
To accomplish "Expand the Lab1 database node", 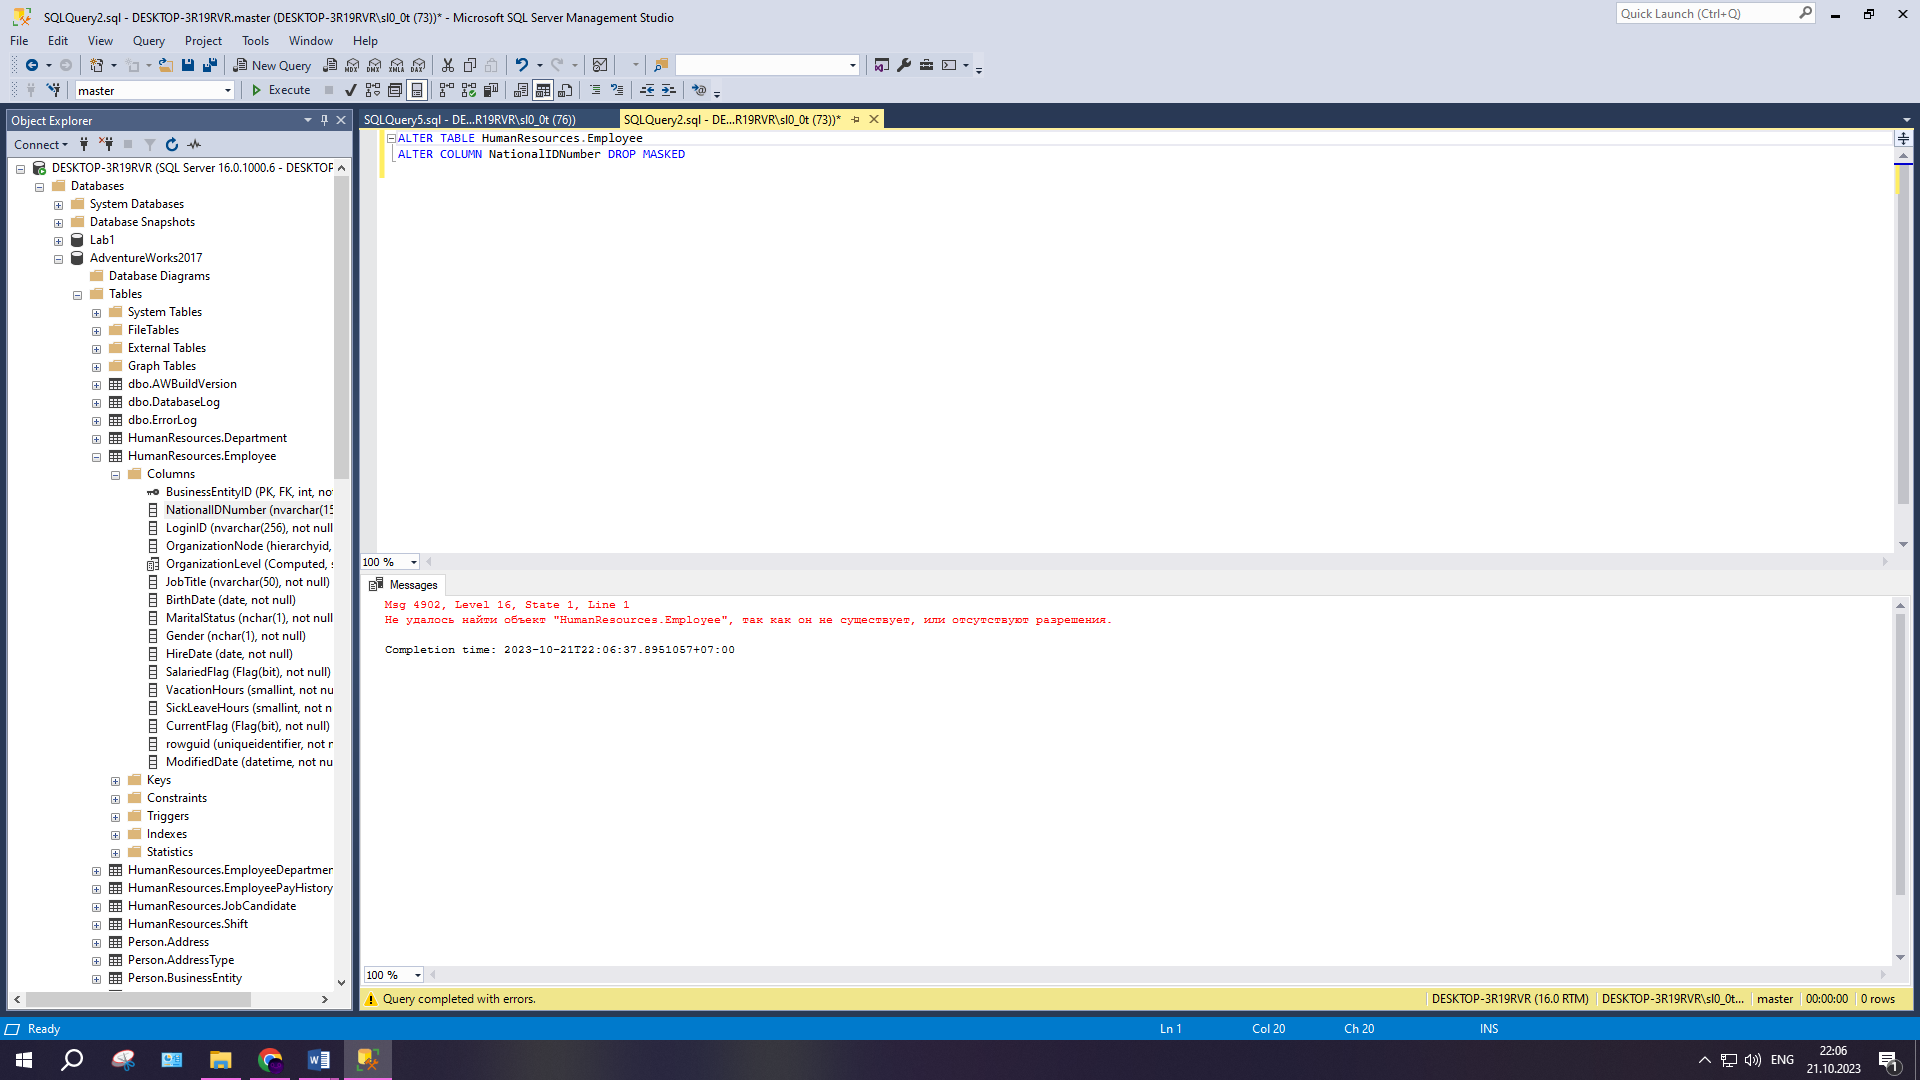I will [58, 241].
